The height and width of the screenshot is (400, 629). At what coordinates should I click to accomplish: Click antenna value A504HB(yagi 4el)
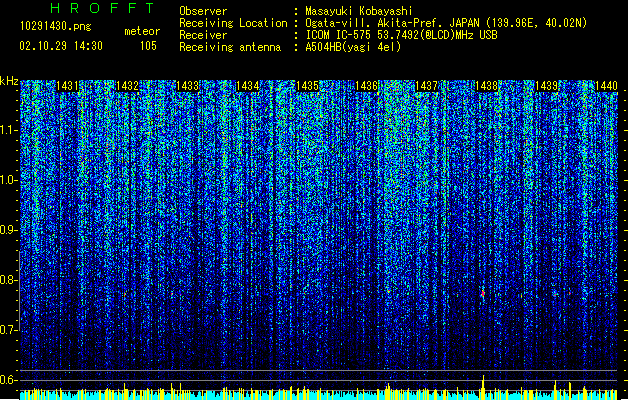click(353, 47)
